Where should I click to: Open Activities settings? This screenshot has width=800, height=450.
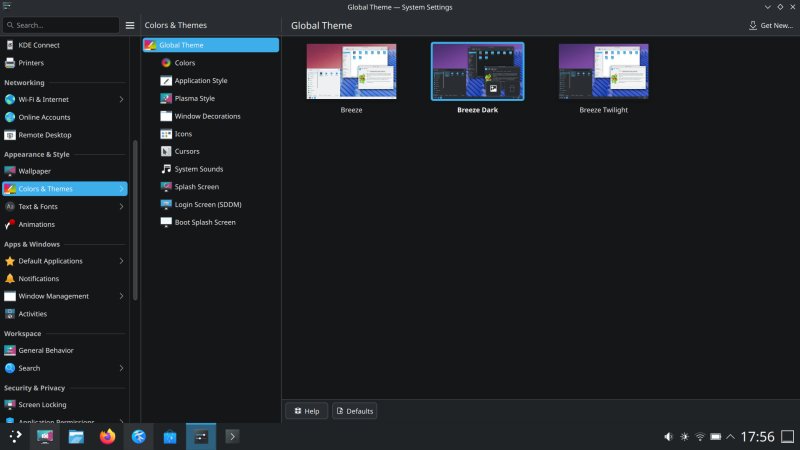(x=64, y=314)
